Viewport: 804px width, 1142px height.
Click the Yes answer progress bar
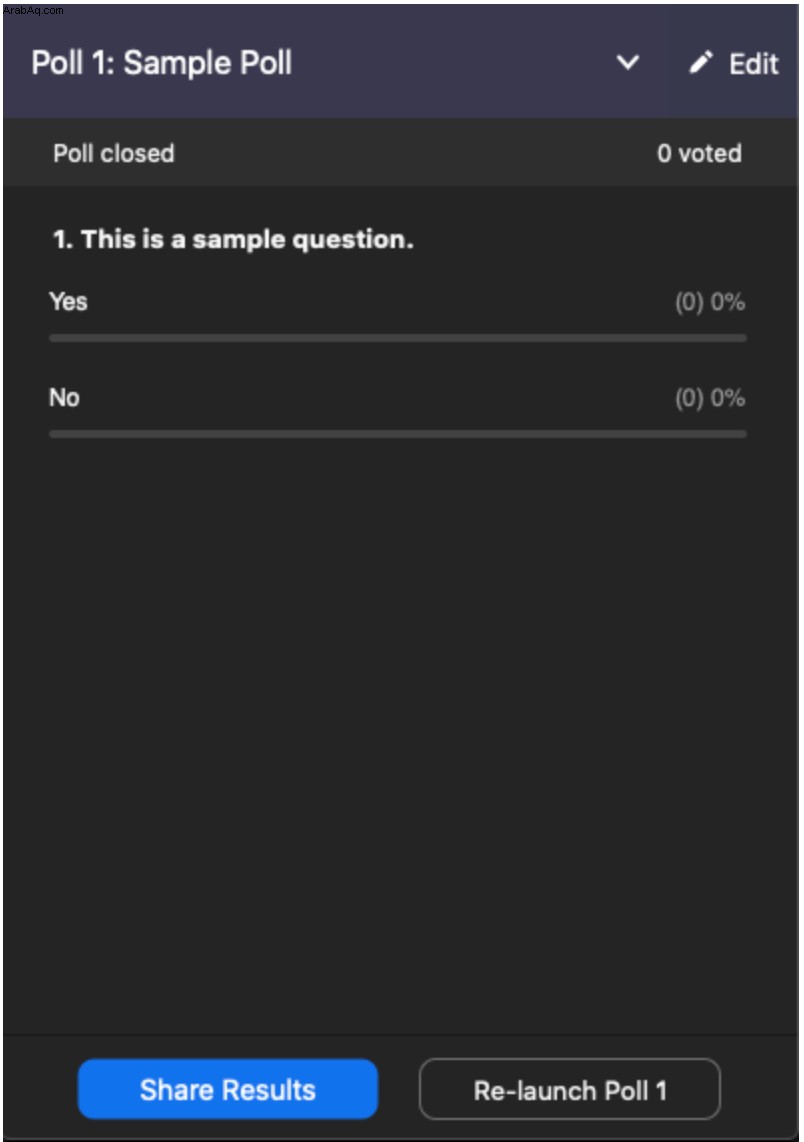pyautogui.click(x=398, y=338)
